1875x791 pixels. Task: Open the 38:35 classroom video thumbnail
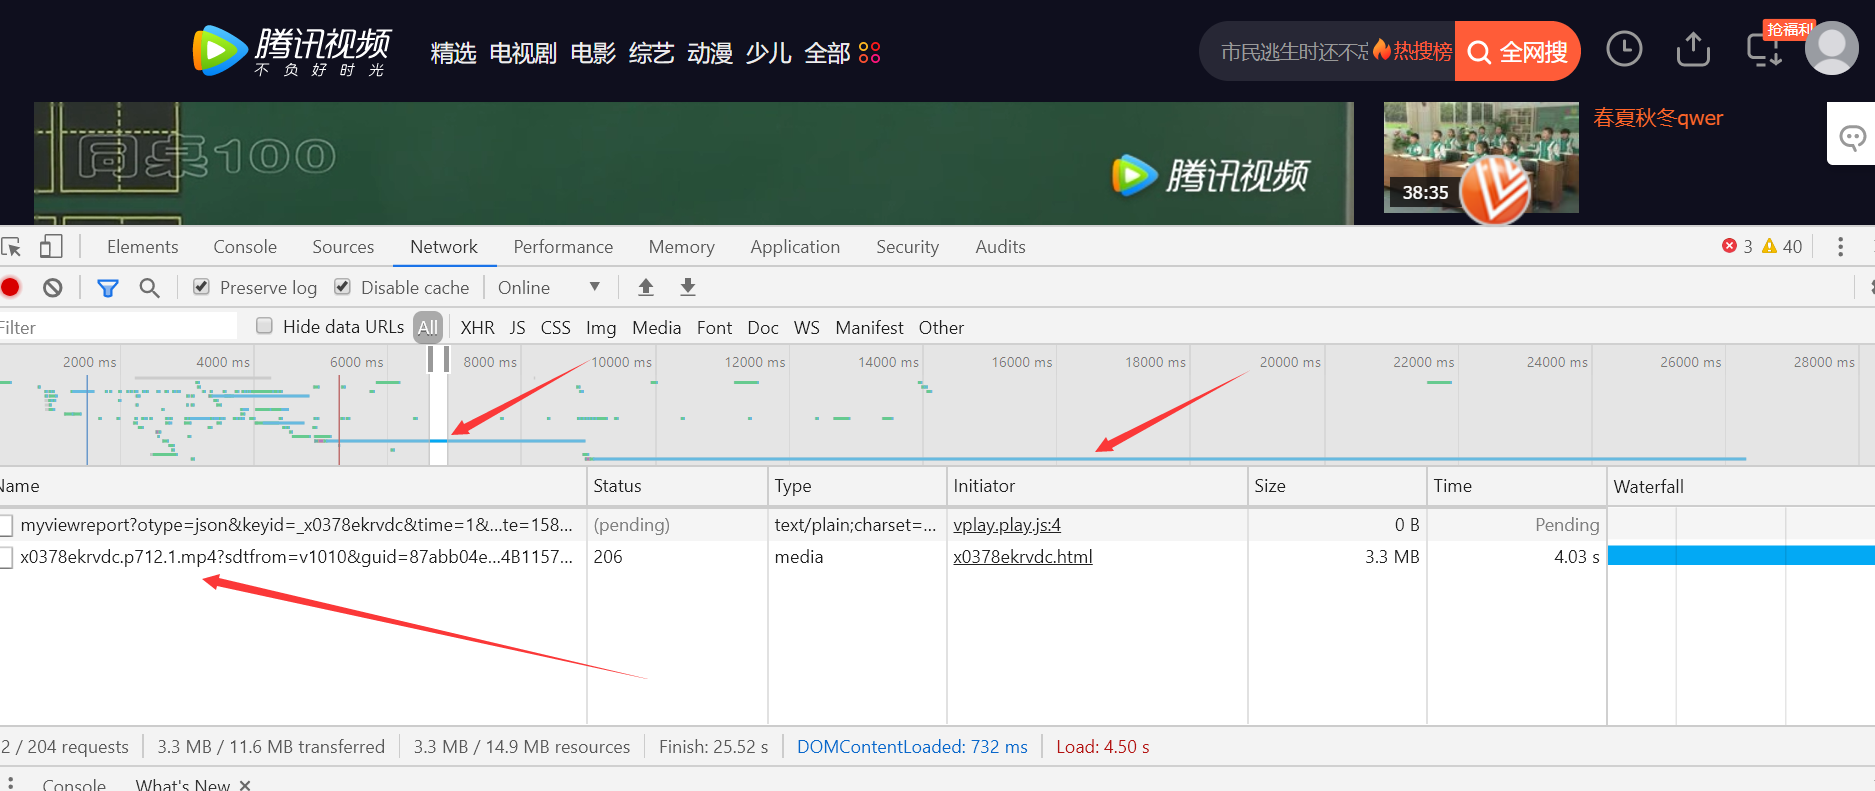pos(1481,157)
